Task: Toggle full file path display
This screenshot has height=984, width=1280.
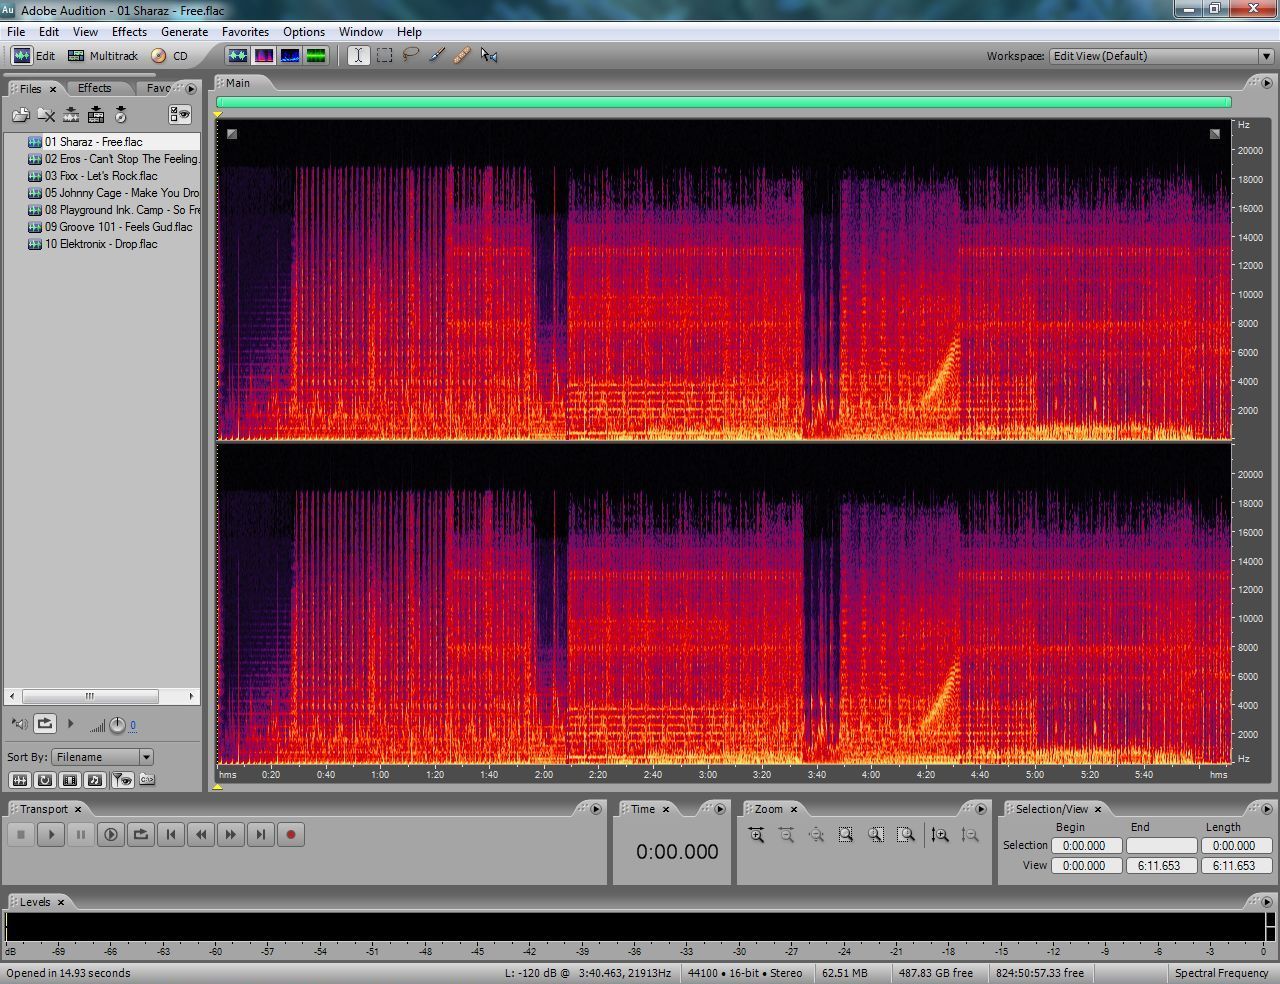Action: [x=147, y=780]
